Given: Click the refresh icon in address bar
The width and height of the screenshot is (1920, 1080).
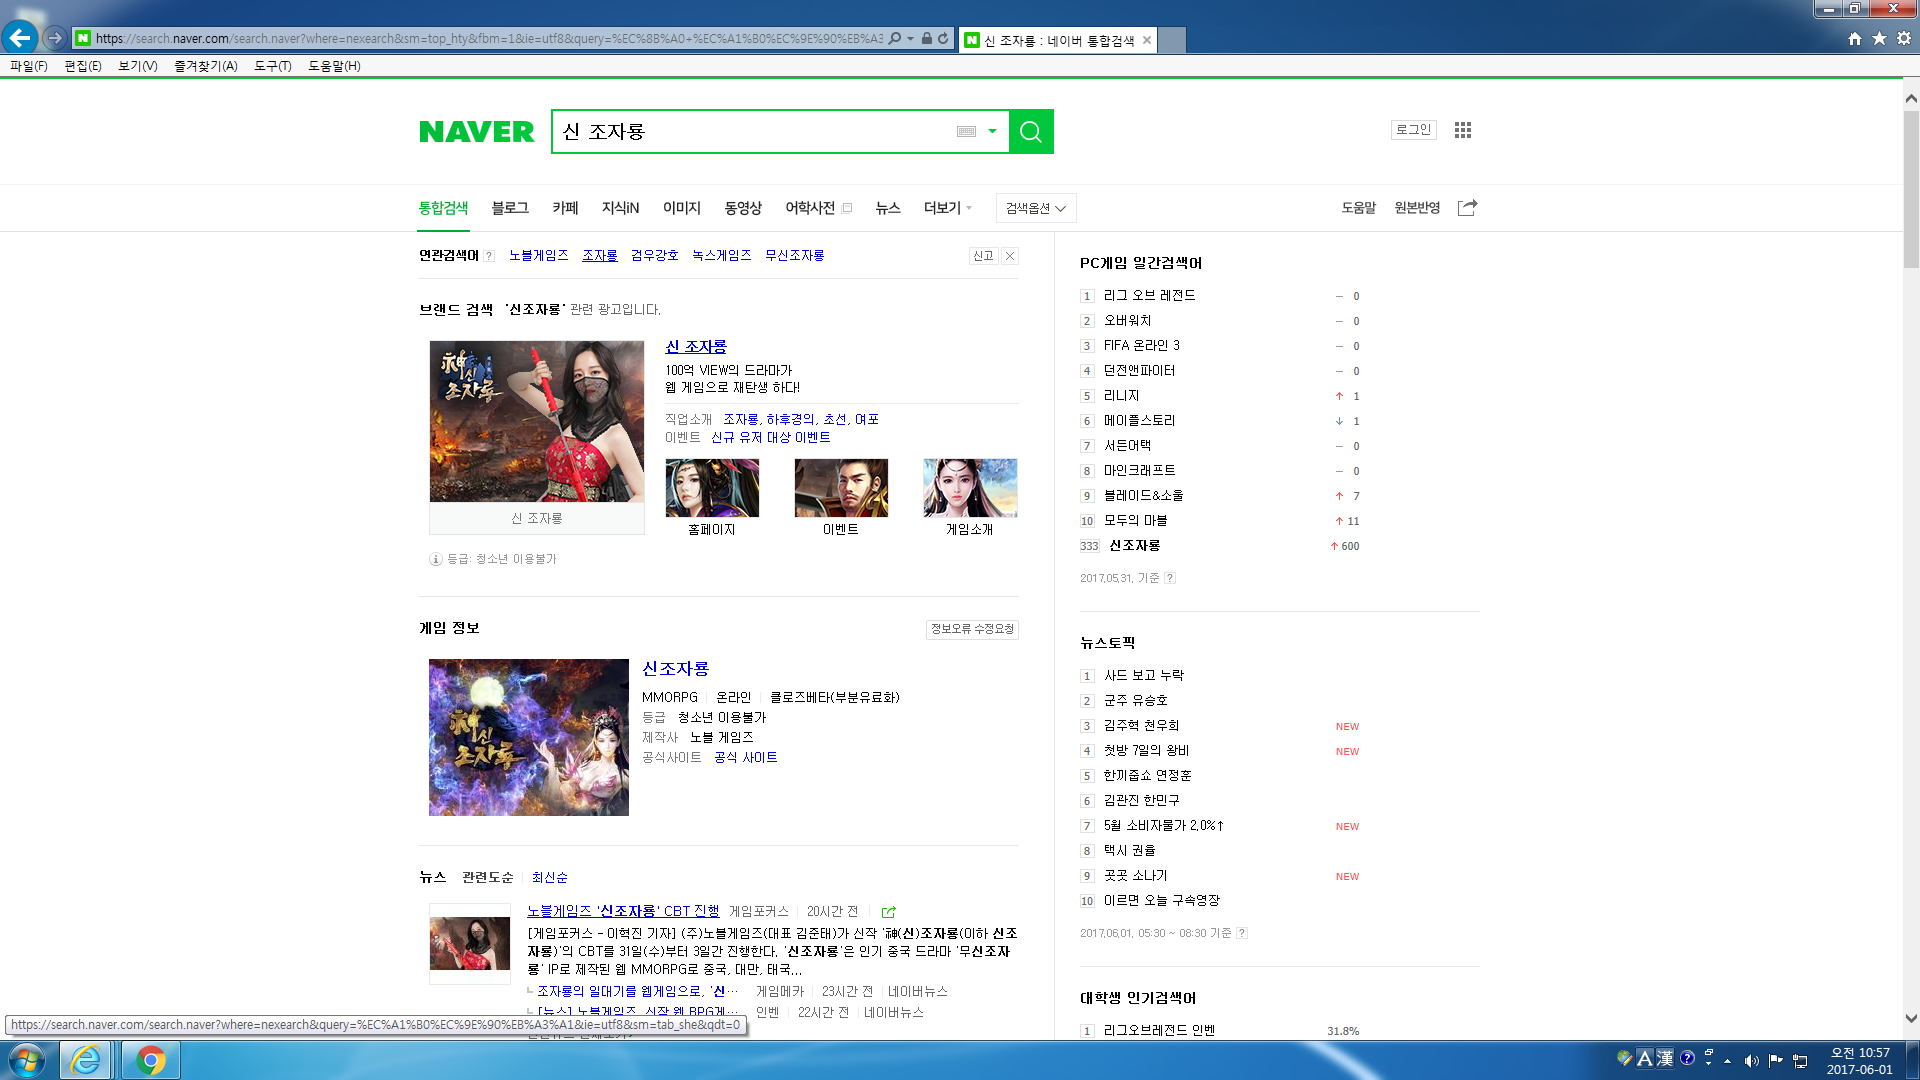Looking at the screenshot, I should [x=943, y=38].
